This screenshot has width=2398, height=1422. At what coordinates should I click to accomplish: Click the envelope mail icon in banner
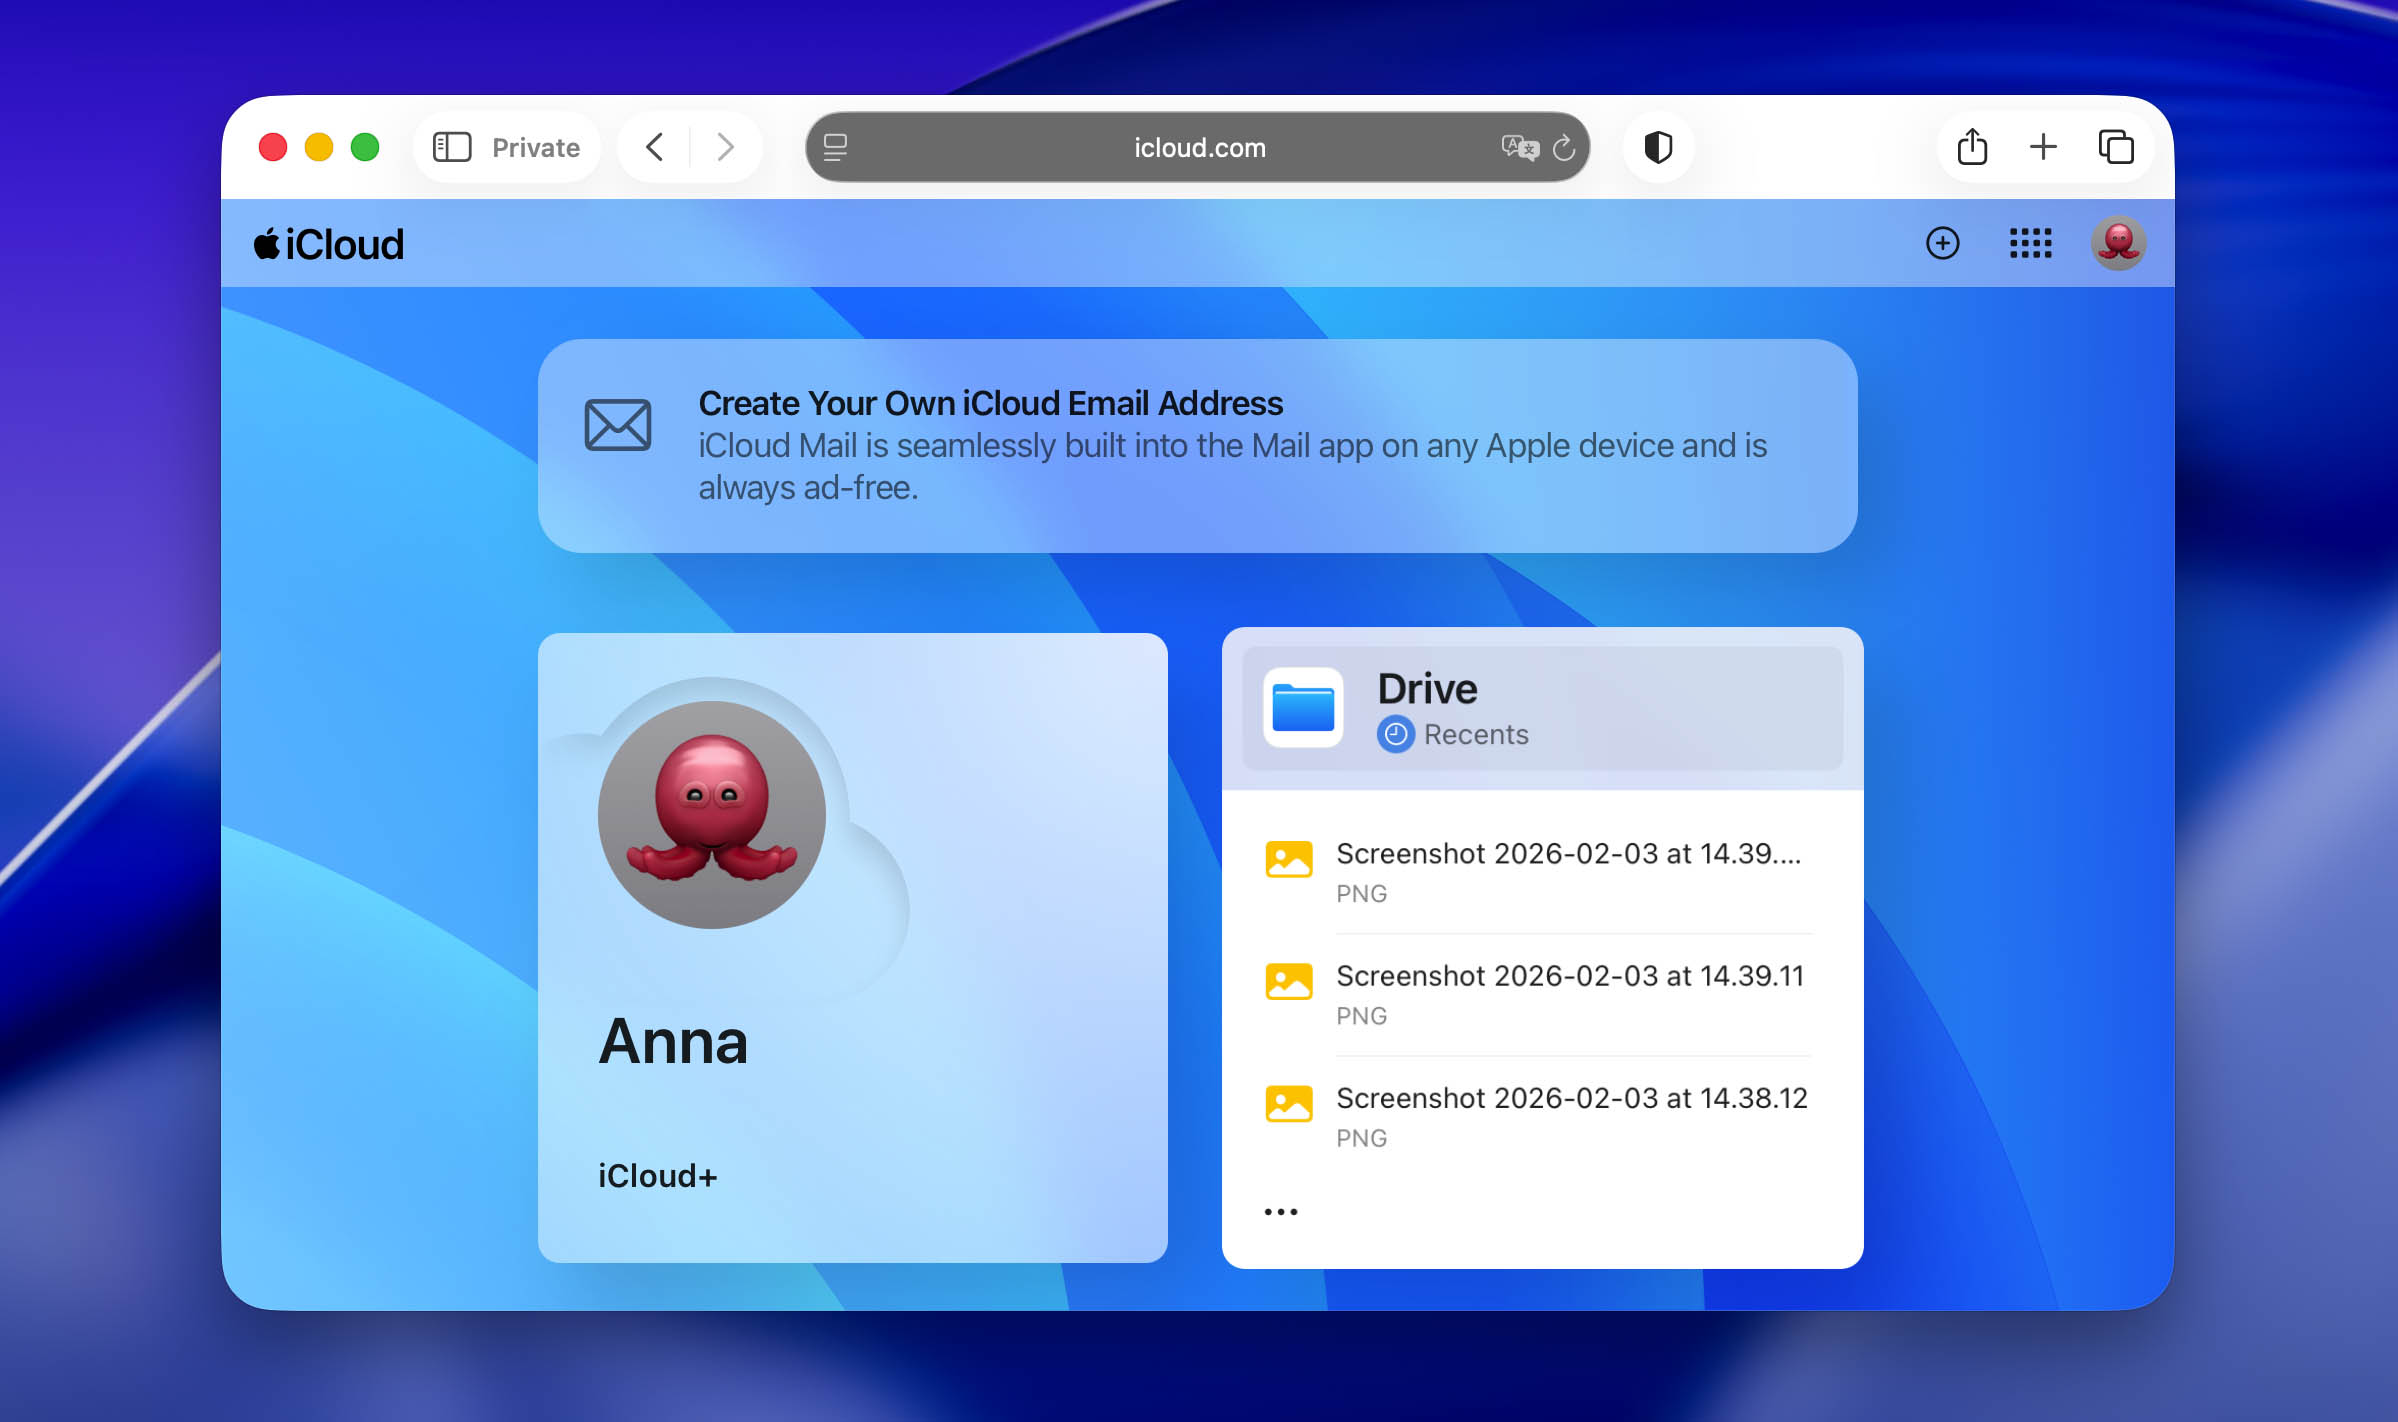(618, 425)
